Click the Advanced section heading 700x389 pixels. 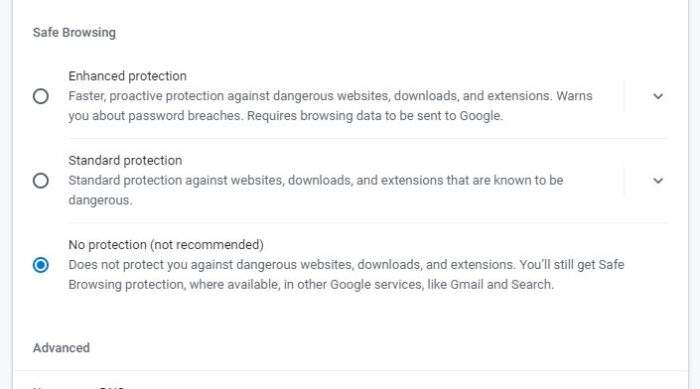tap(61, 348)
